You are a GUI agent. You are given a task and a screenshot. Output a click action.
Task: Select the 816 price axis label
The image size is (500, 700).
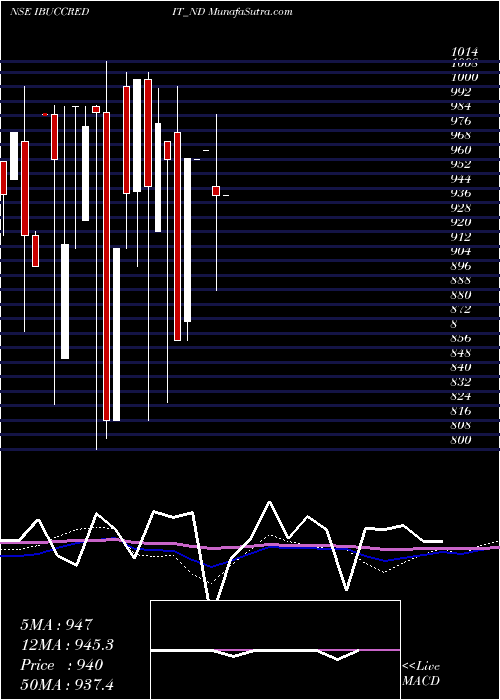(461, 411)
